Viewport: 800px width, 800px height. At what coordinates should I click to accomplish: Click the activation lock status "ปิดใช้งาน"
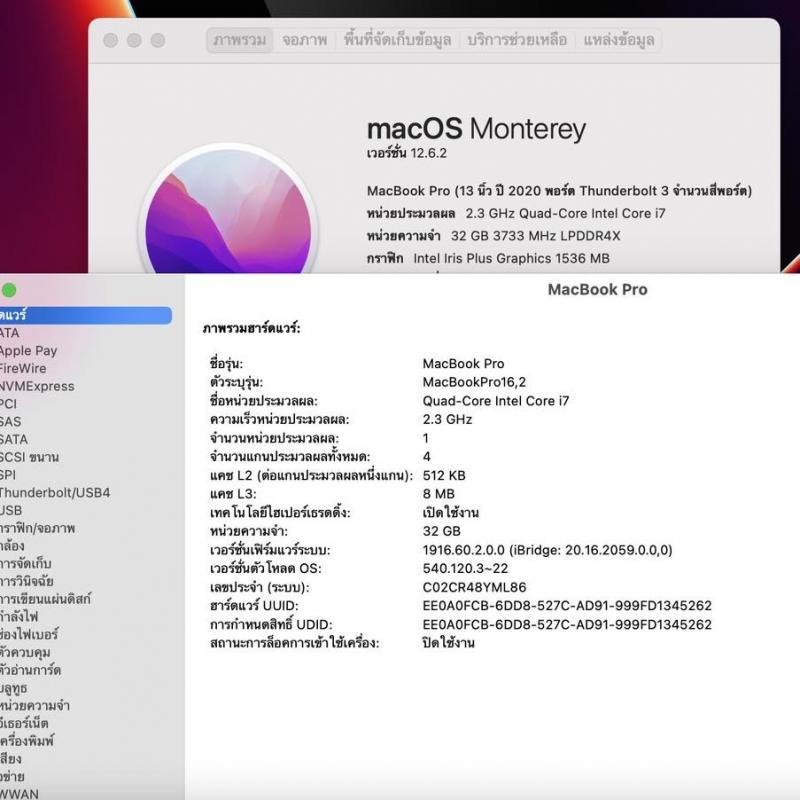[x=448, y=643]
